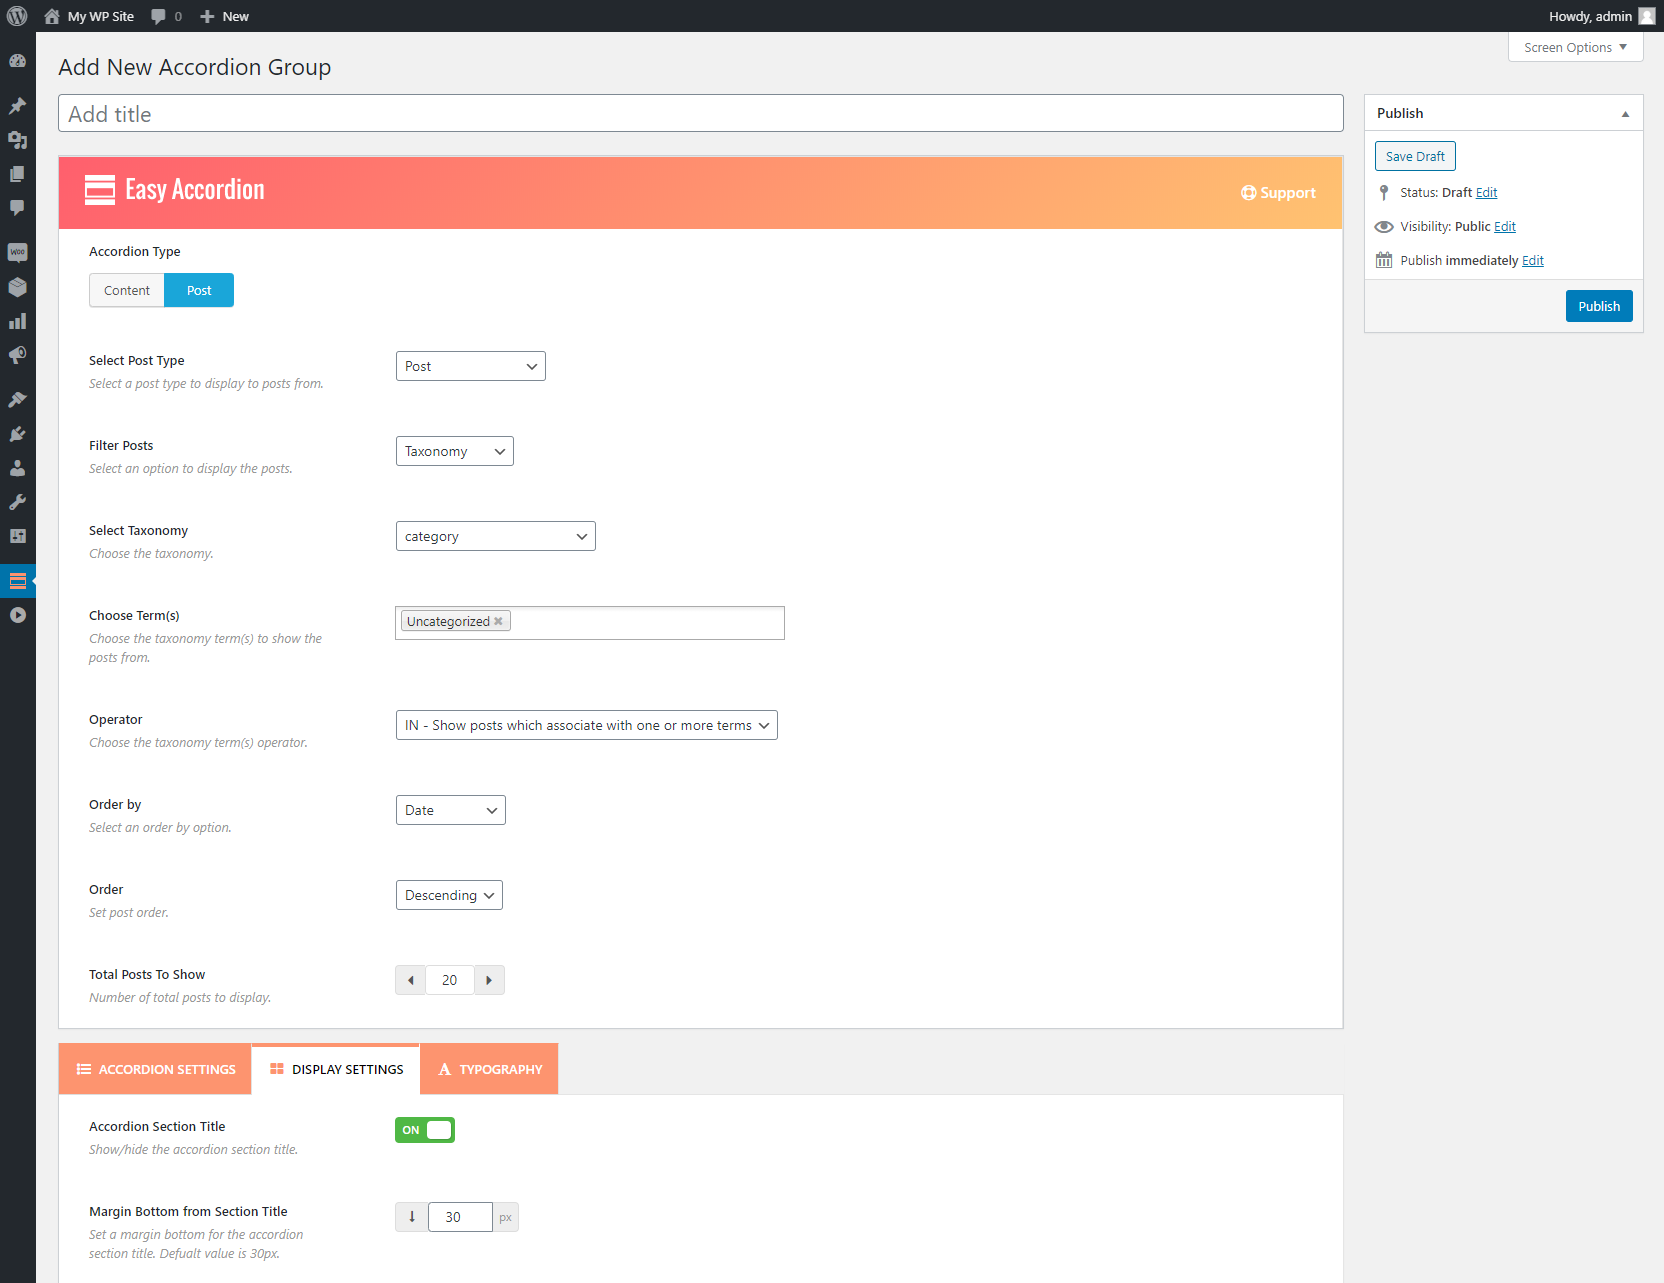Click the down arrow icon beside Margin Bottom

(x=412, y=1217)
